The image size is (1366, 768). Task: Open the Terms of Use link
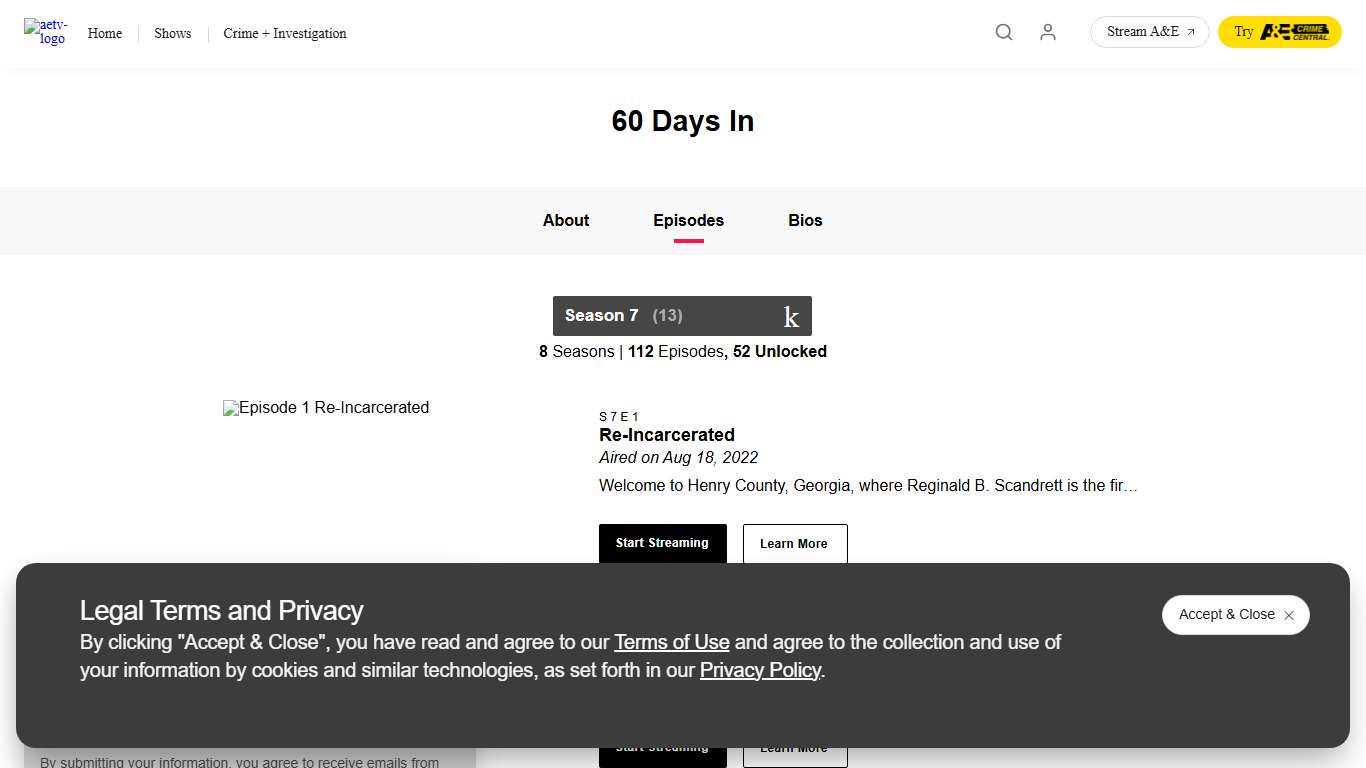coord(672,642)
